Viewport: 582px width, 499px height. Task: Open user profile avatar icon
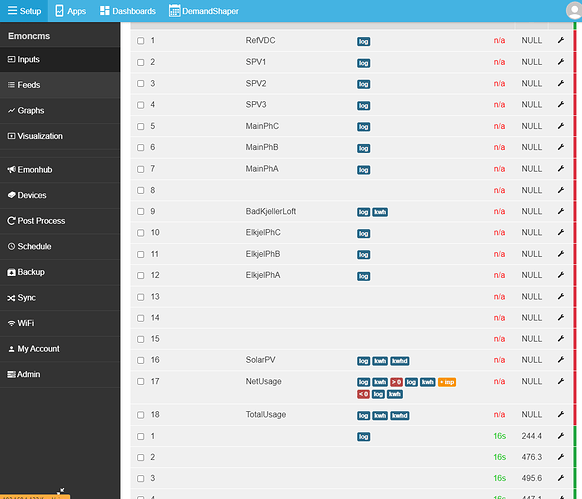click(574, 10)
